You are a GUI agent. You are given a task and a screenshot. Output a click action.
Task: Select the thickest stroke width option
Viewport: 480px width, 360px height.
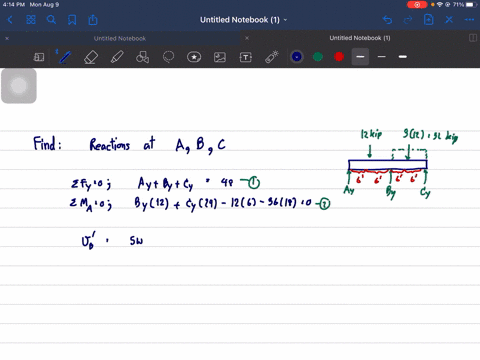pos(403,57)
